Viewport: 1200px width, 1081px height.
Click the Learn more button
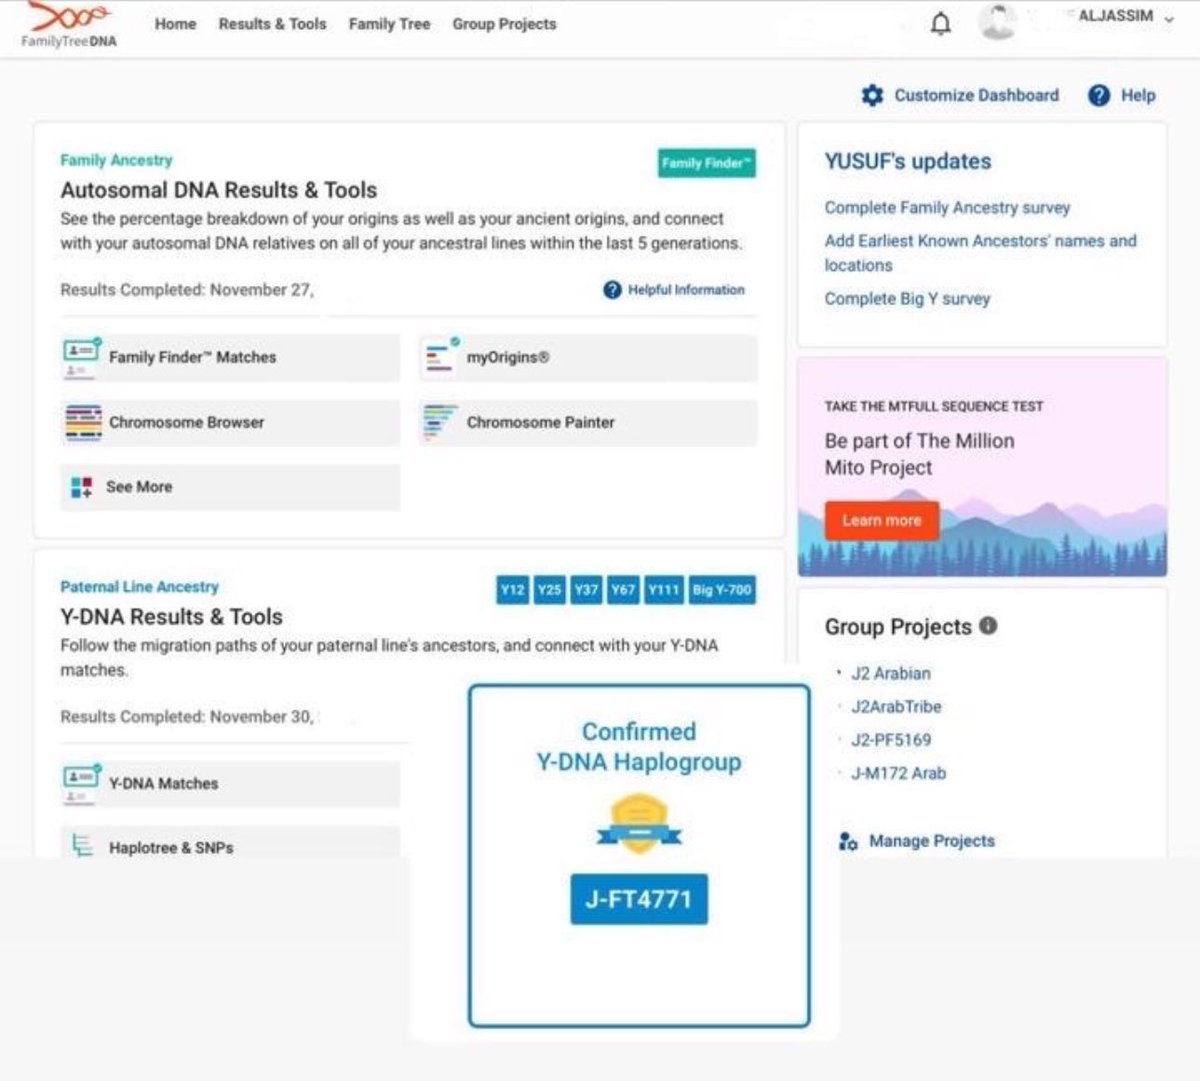(881, 520)
